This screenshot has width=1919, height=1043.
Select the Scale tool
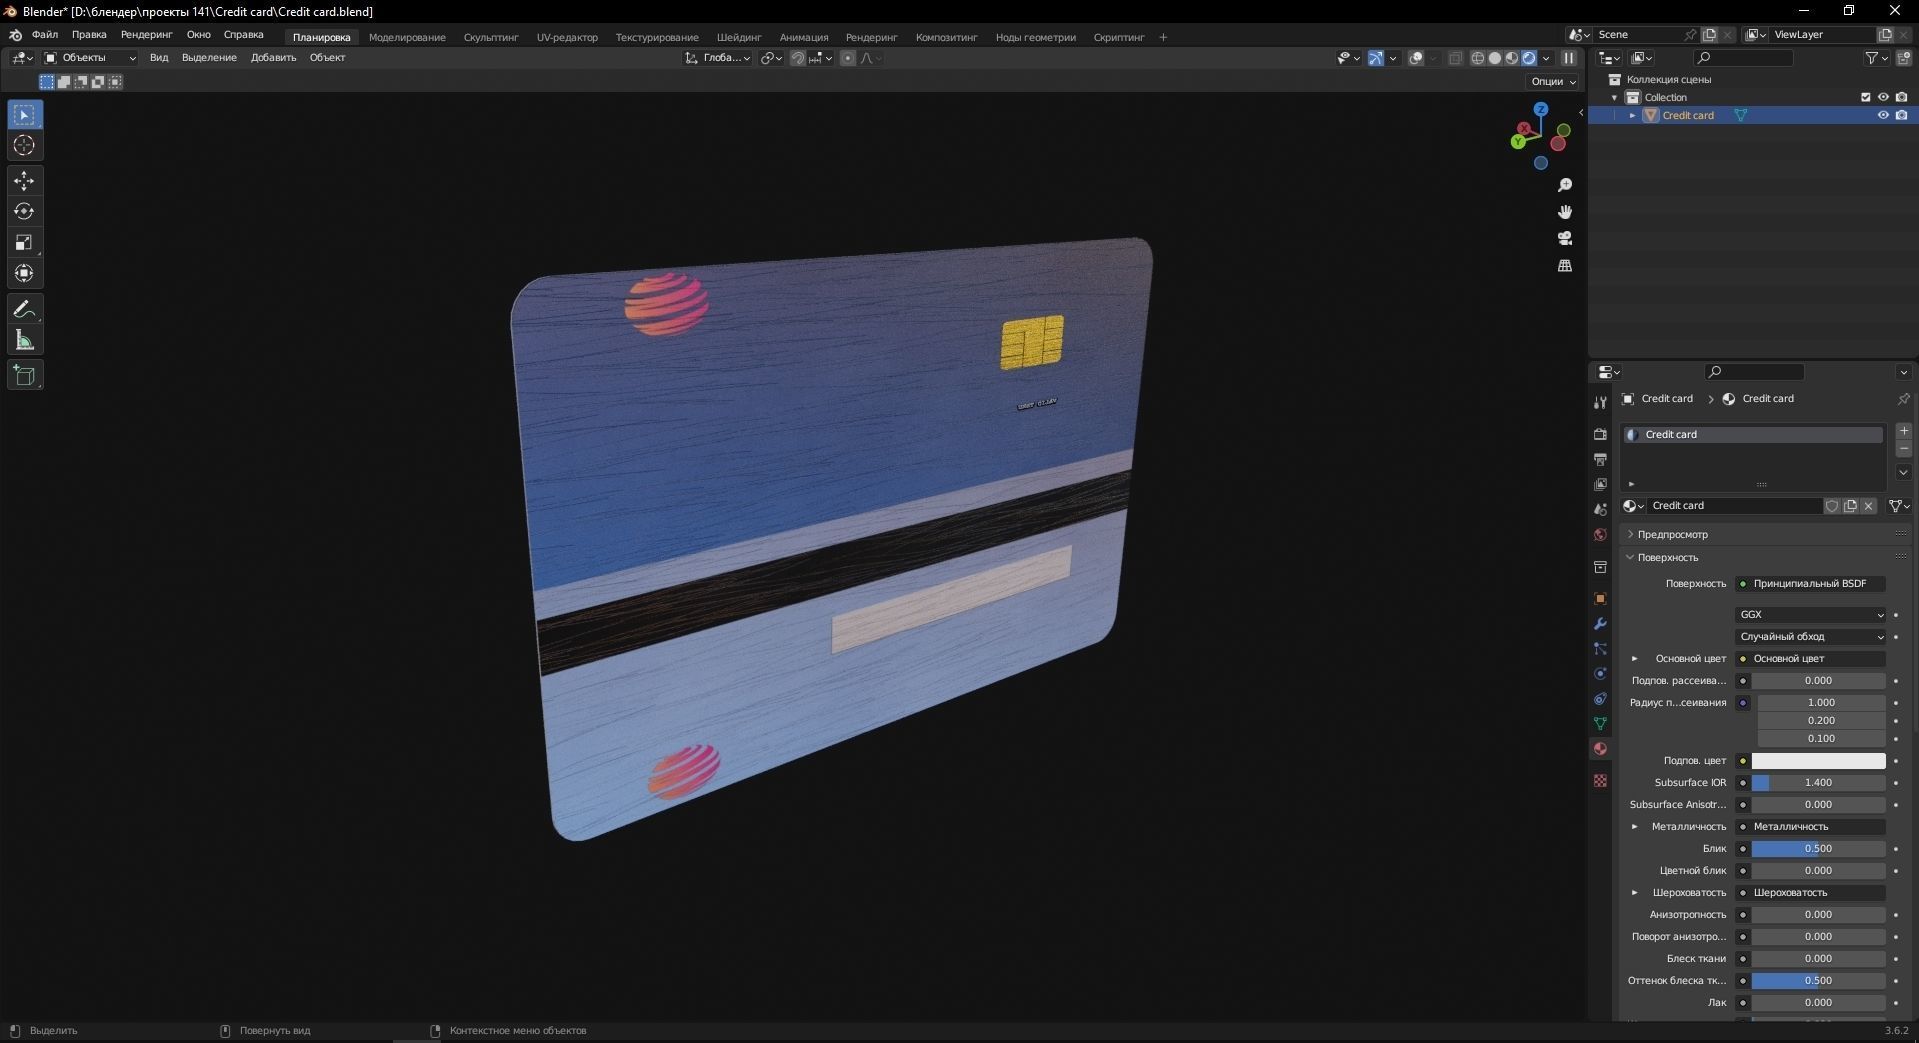(x=24, y=242)
